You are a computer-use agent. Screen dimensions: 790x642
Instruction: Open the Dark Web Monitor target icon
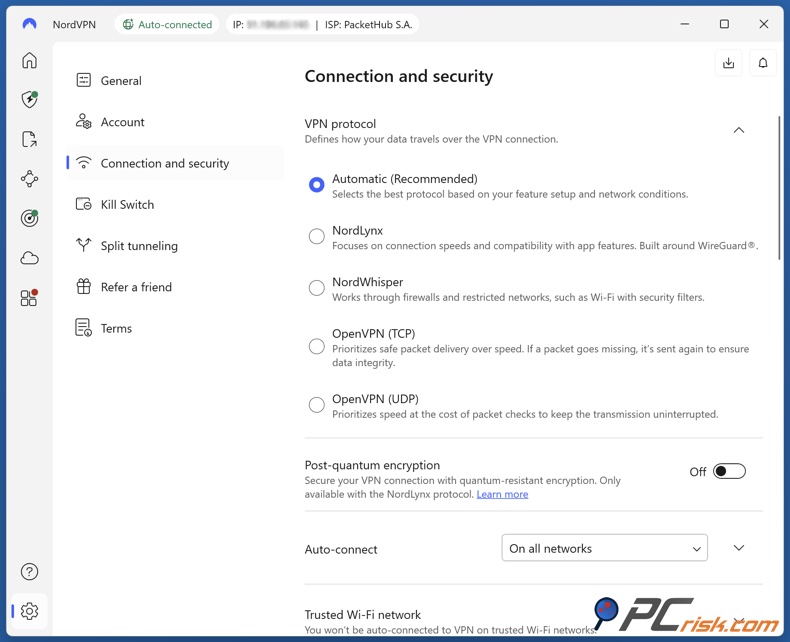pos(30,218)
